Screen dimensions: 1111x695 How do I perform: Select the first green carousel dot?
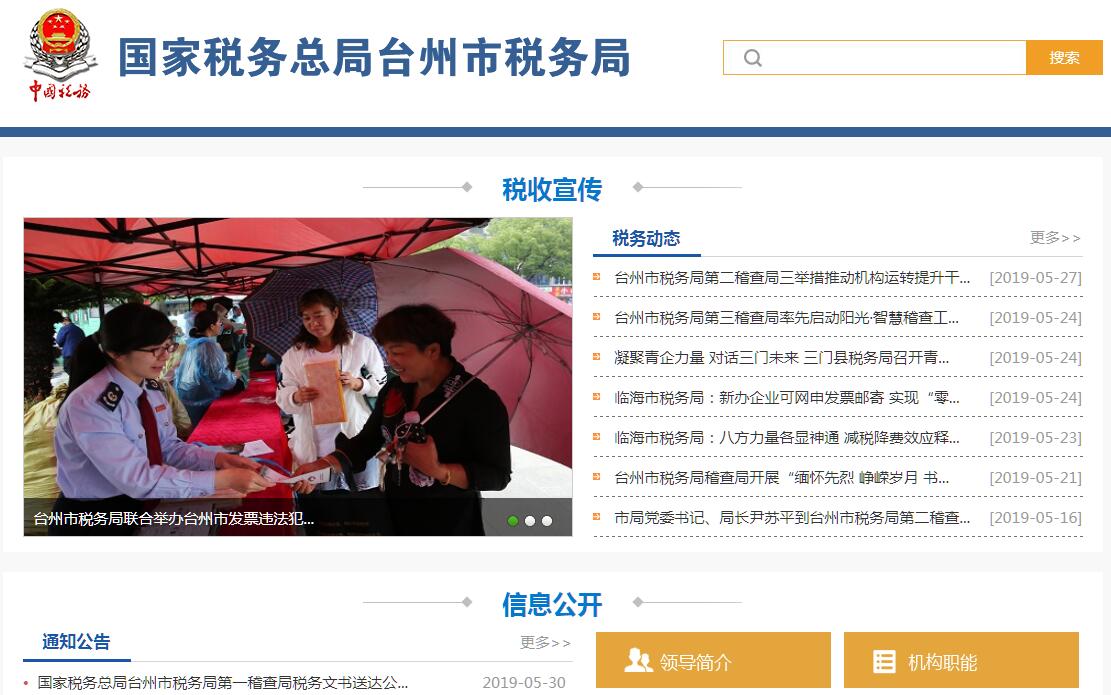(513, 521)
